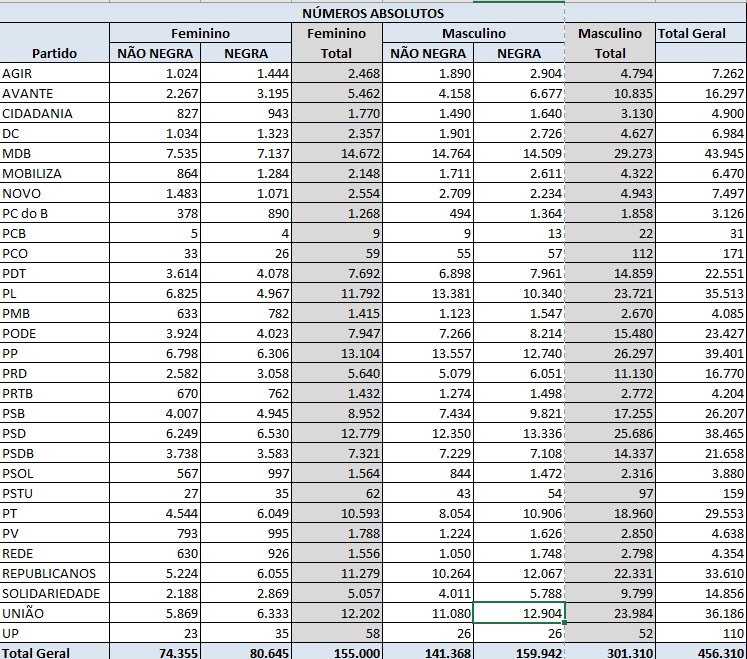Click the REPUBLICANOS party name cell
Viewport: 747px width, 659px height.
pos(55,573)
